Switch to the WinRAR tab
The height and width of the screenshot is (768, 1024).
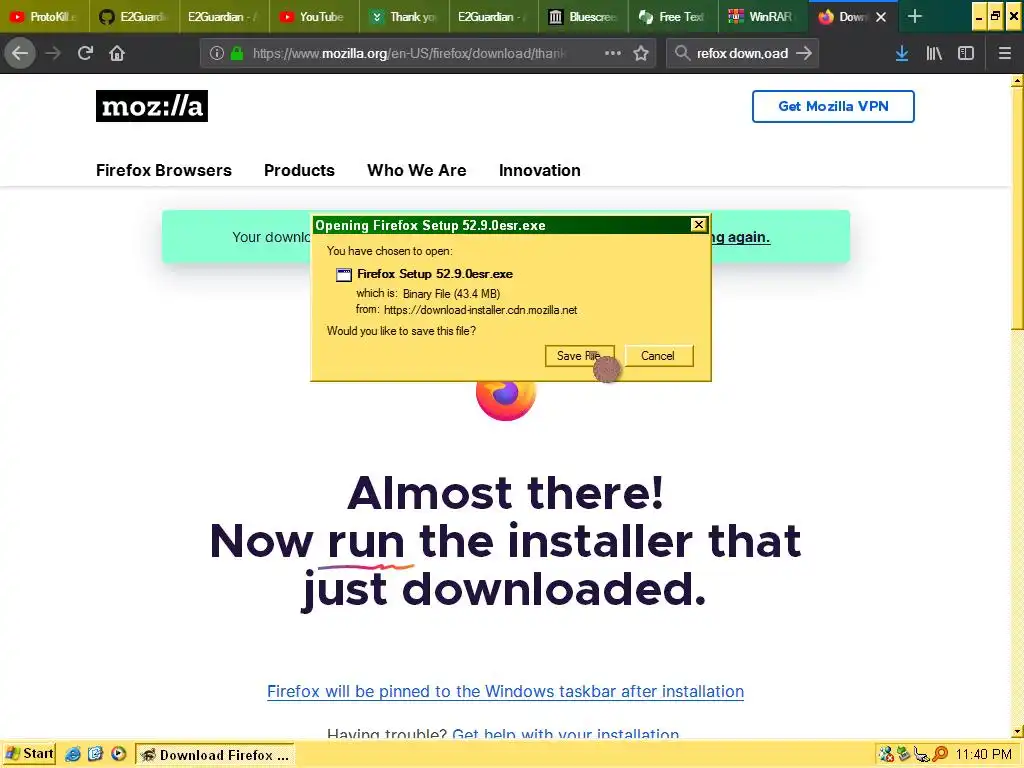(763, 17)
